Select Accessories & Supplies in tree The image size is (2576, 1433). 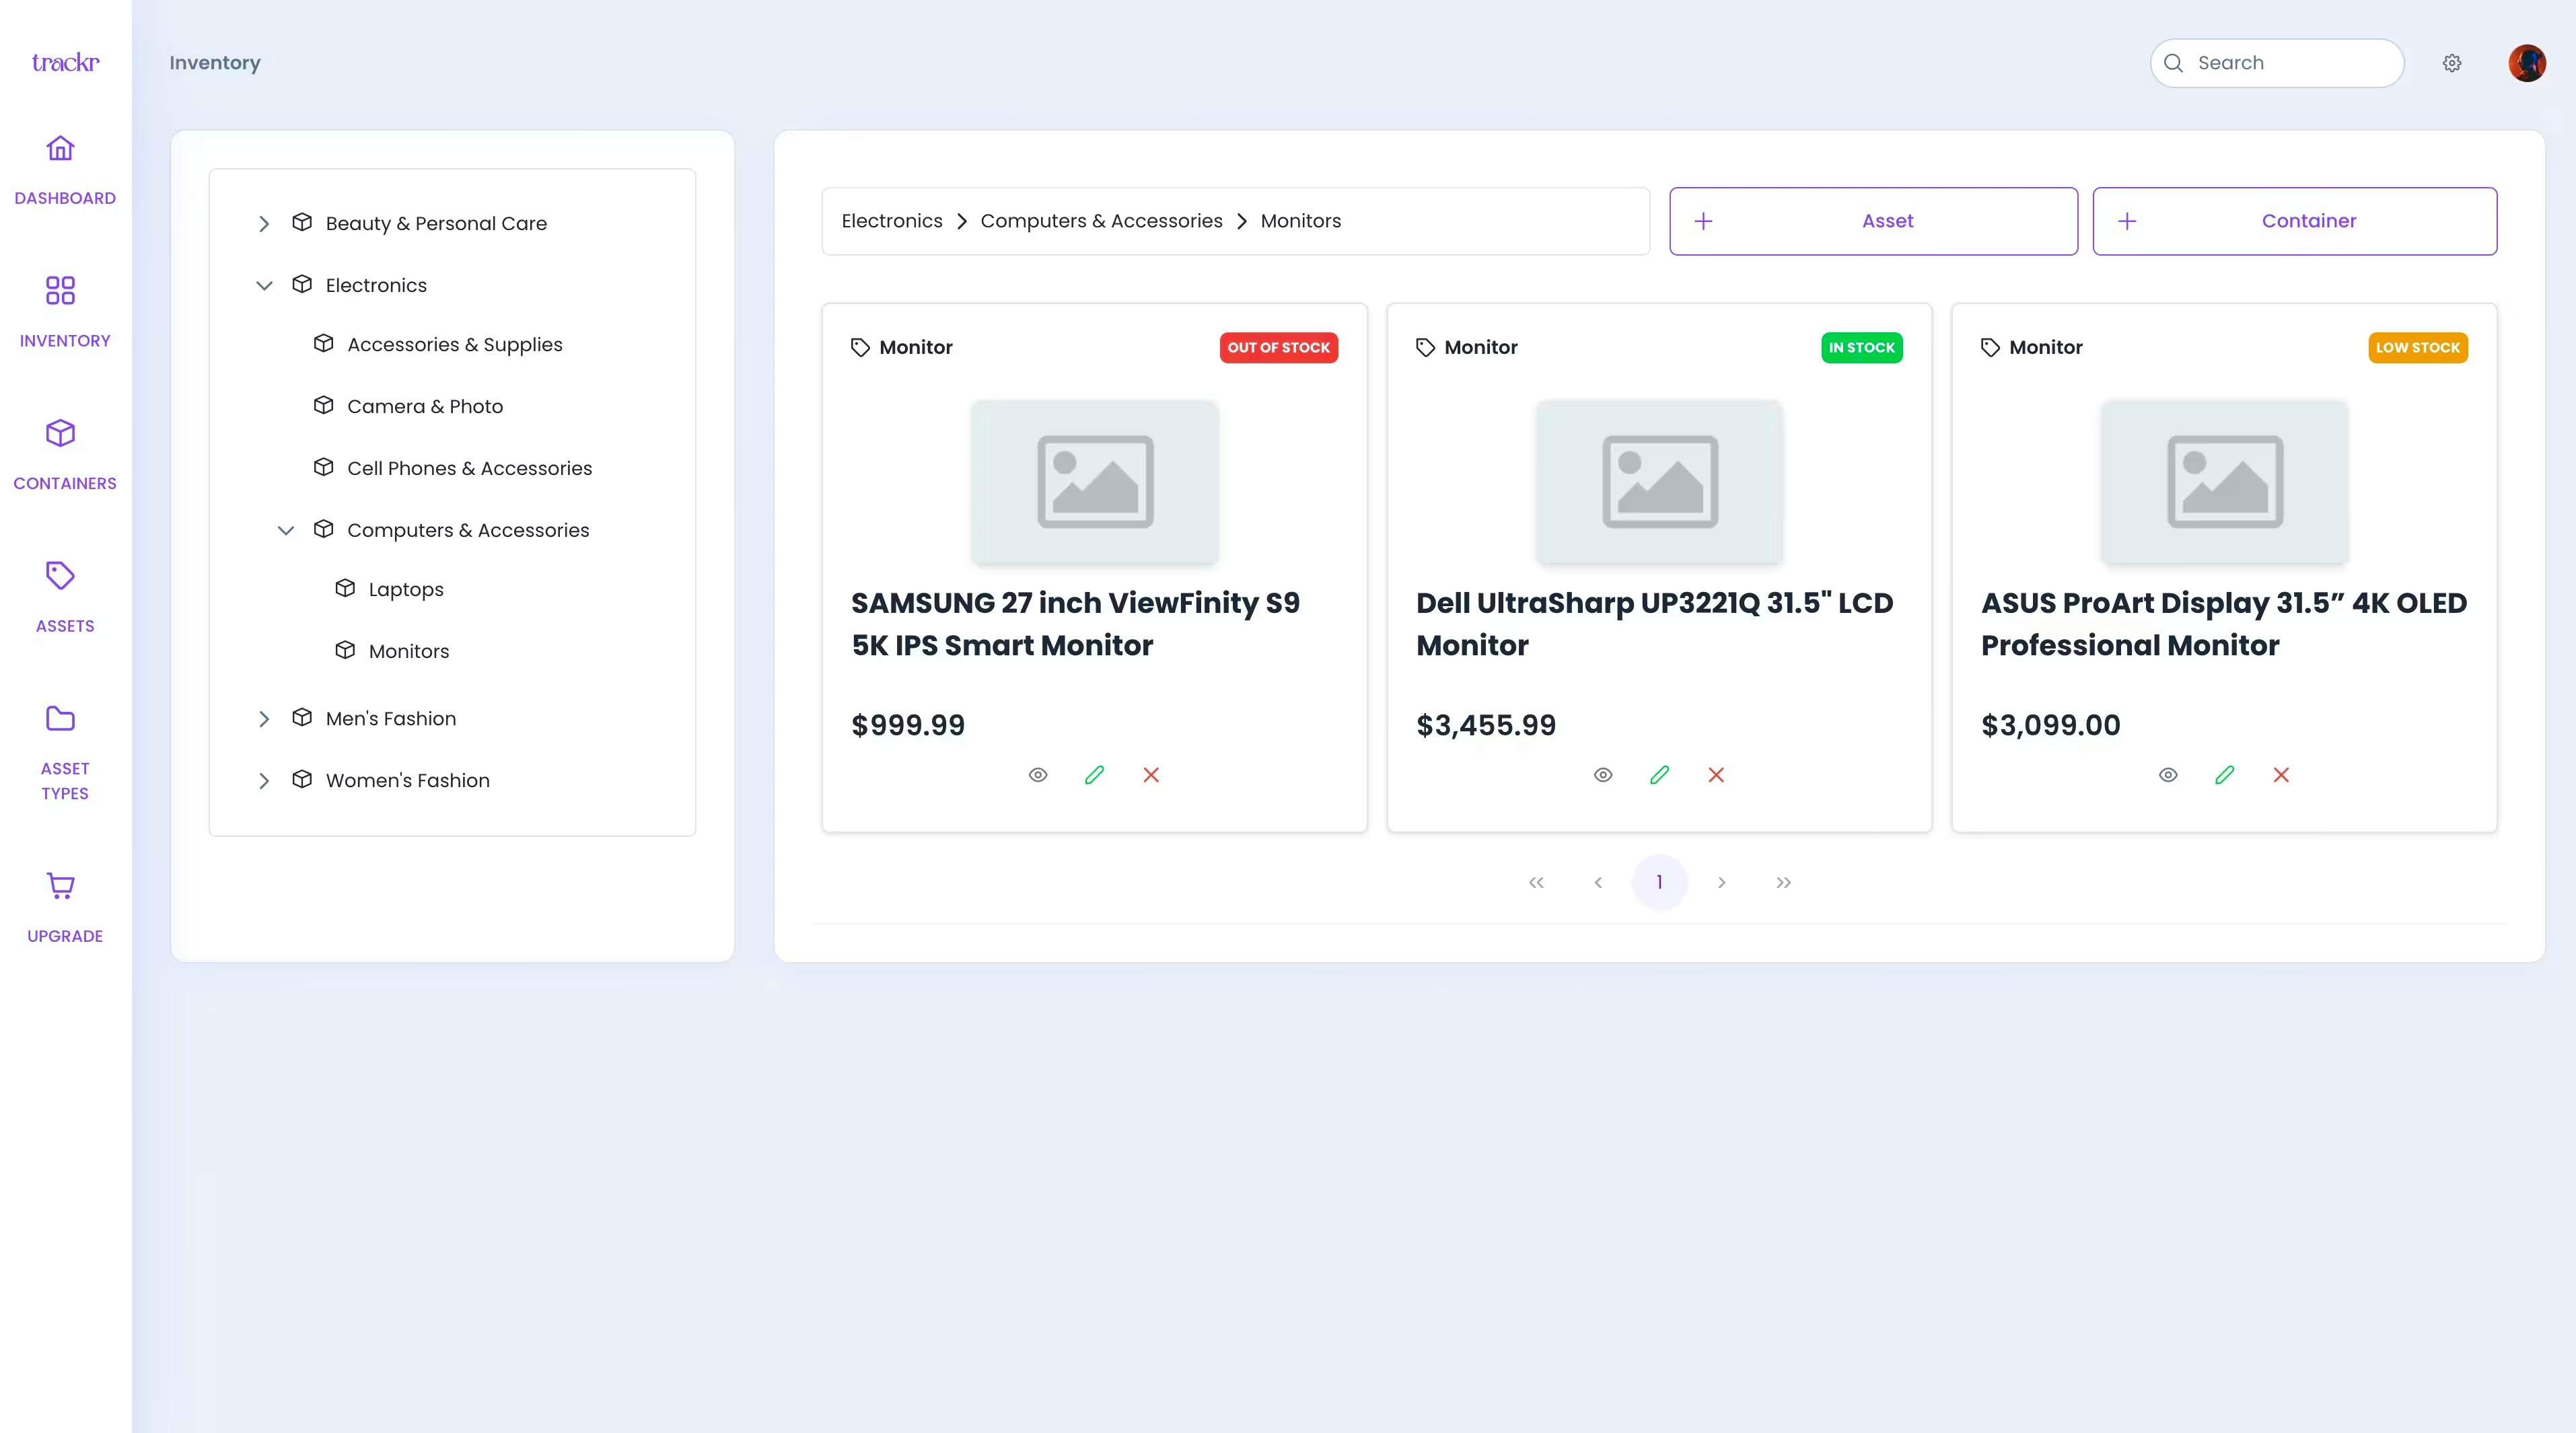click(455, 344)
